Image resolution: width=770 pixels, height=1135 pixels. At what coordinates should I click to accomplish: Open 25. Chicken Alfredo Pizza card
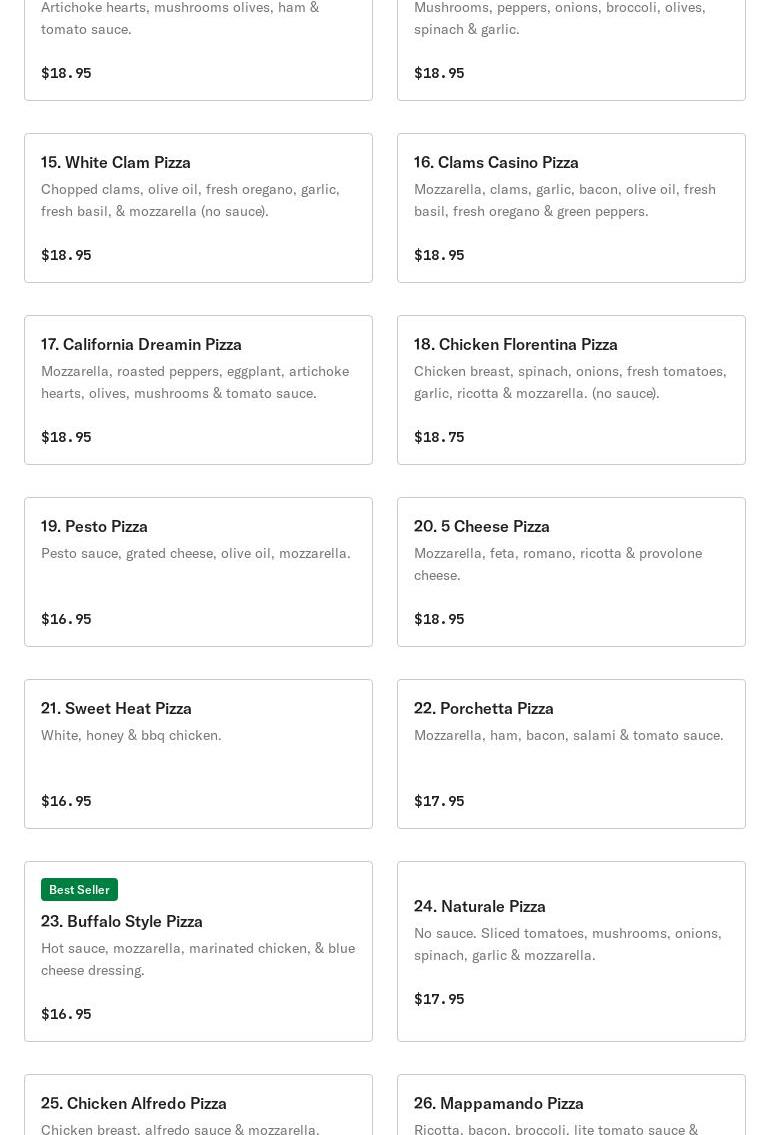click(x=198, y=1105)
